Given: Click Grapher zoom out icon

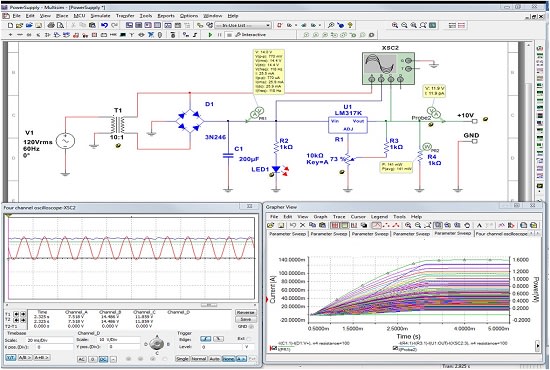Looking at the screenshot, I should [418, 225].
